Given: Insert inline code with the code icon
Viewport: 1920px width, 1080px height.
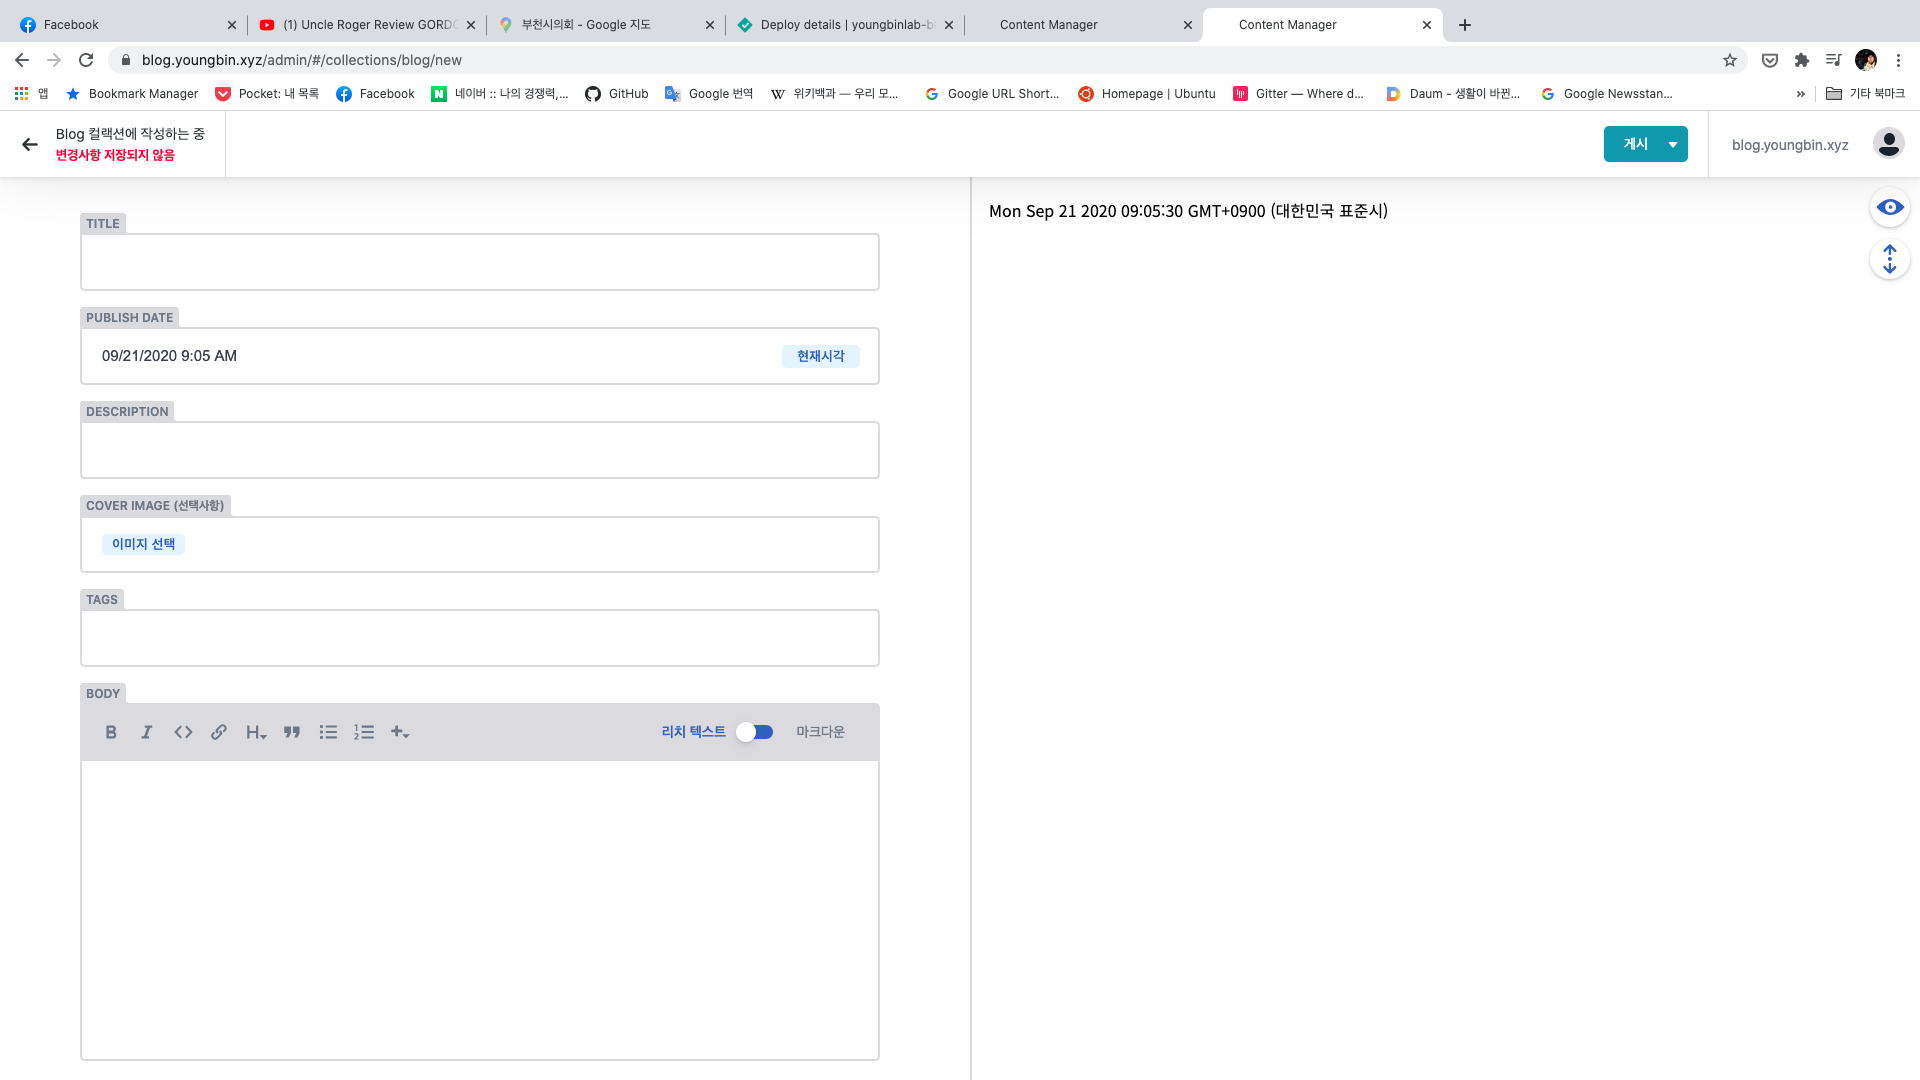Looking at the screenshot, I should (183, 732).
